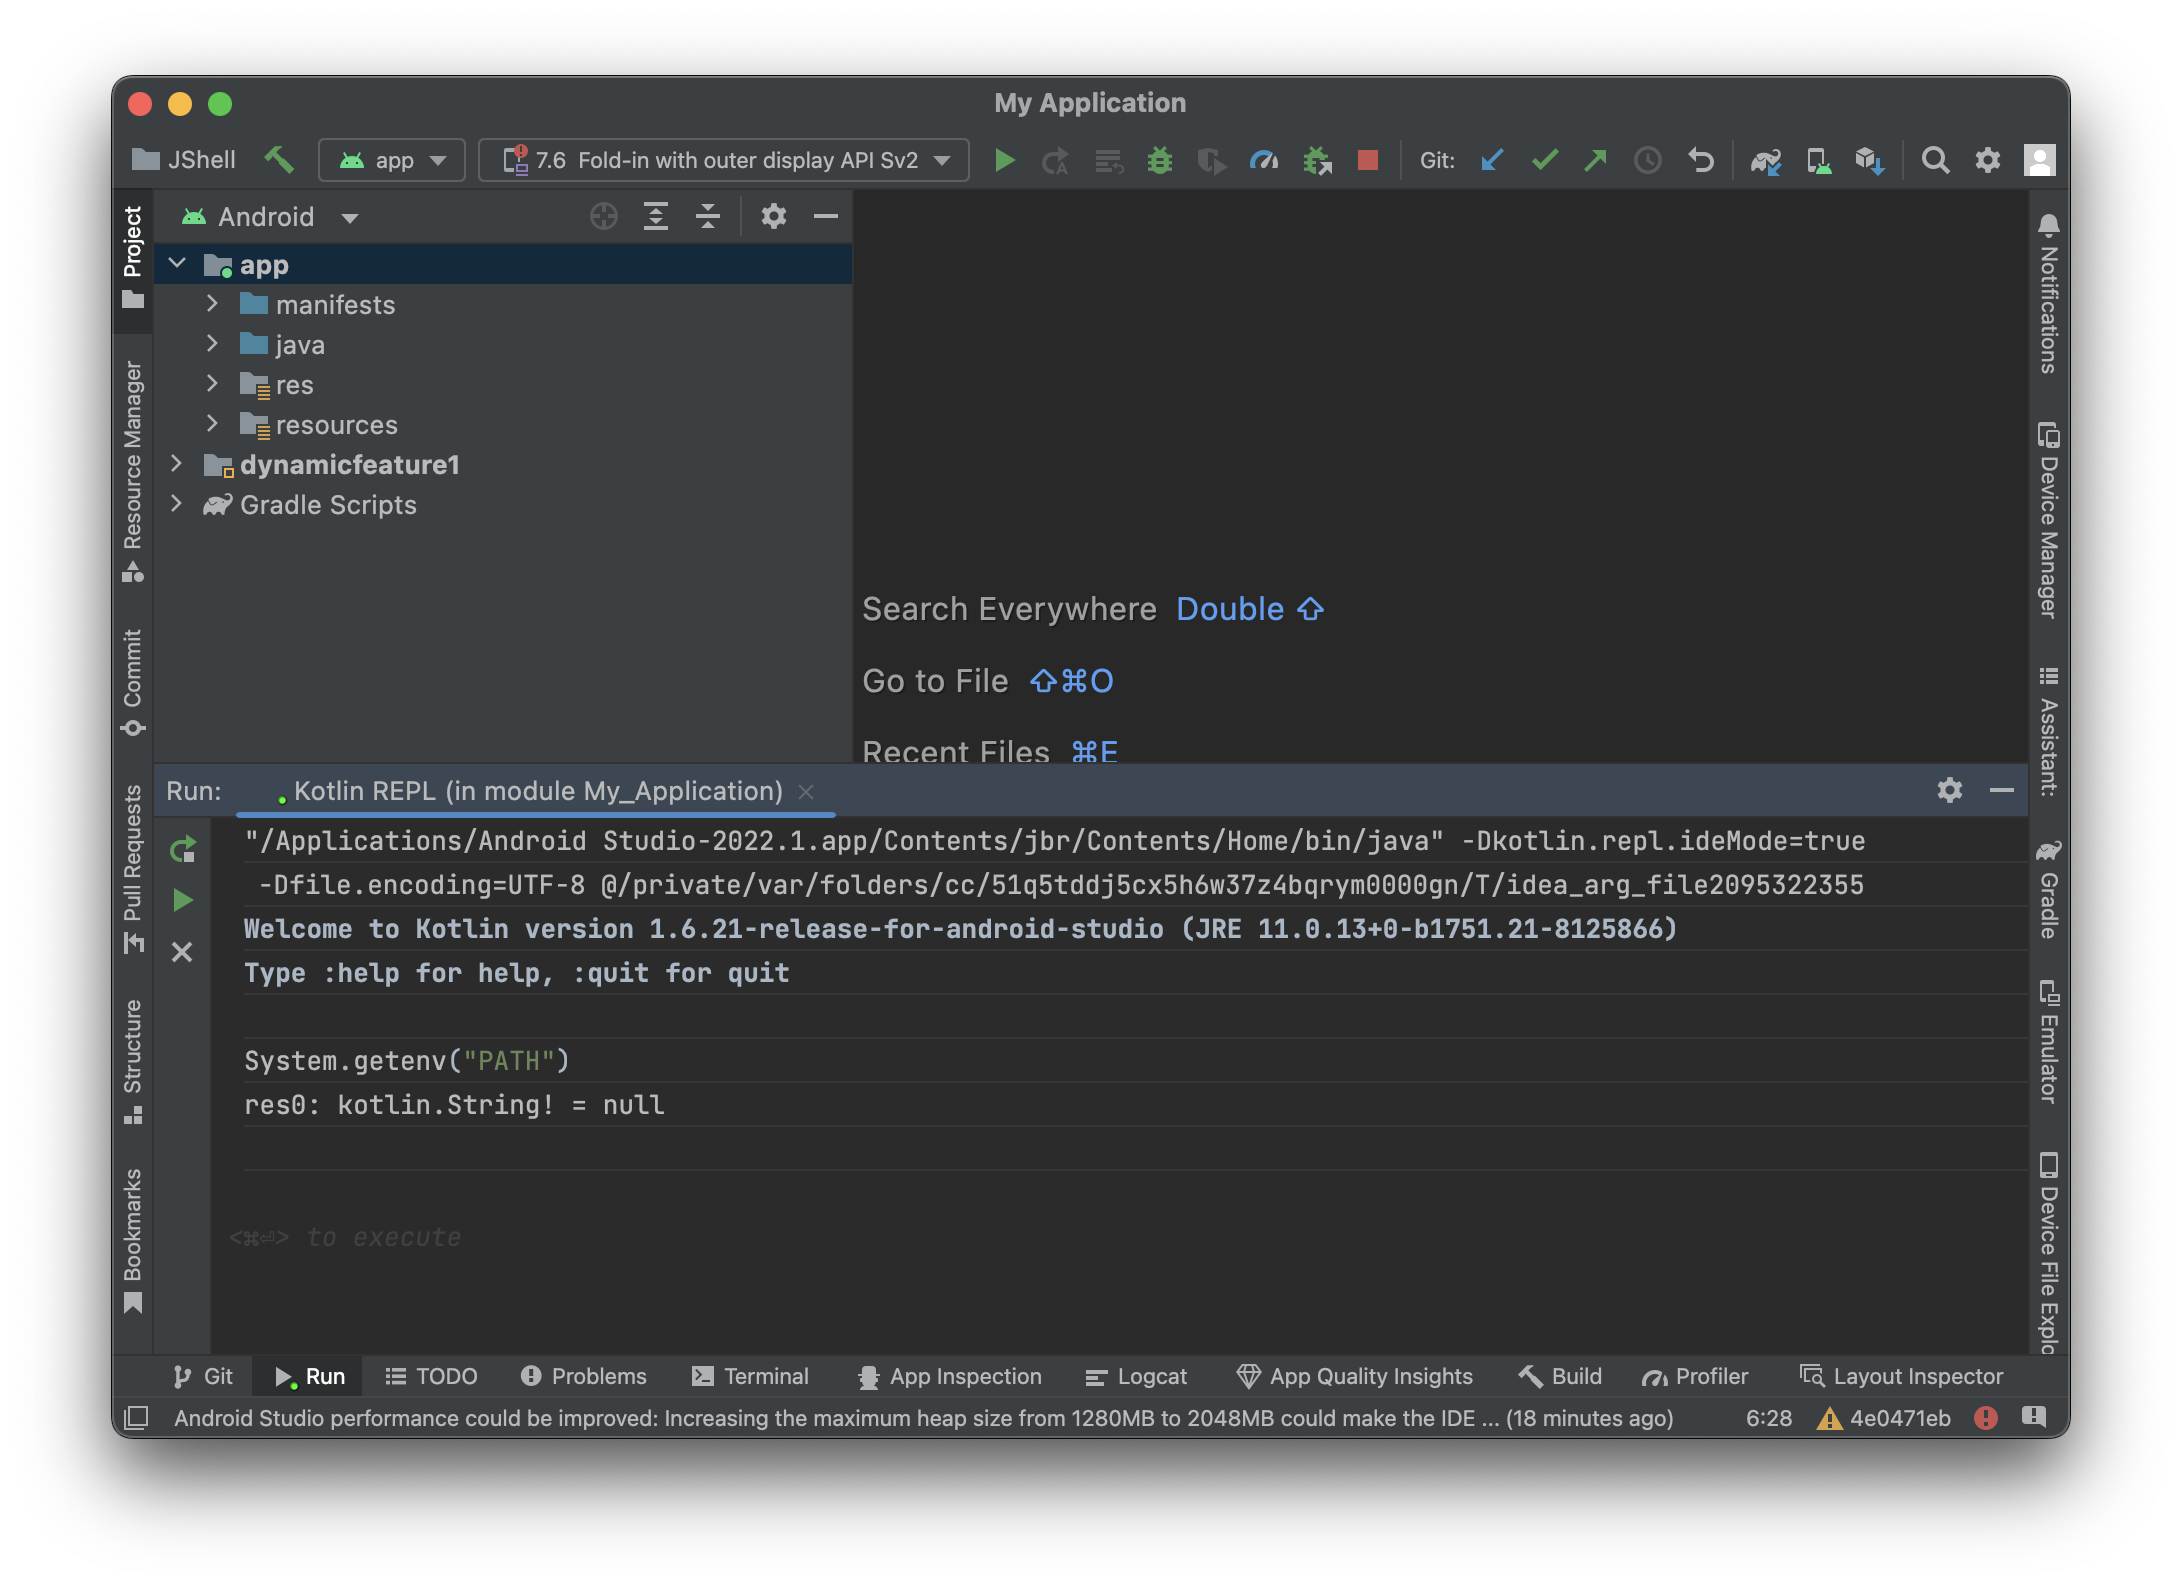The height and width of the screenshot is (1586, 2182).
Task: Click the red Stop button
Action: (1367, 160)
